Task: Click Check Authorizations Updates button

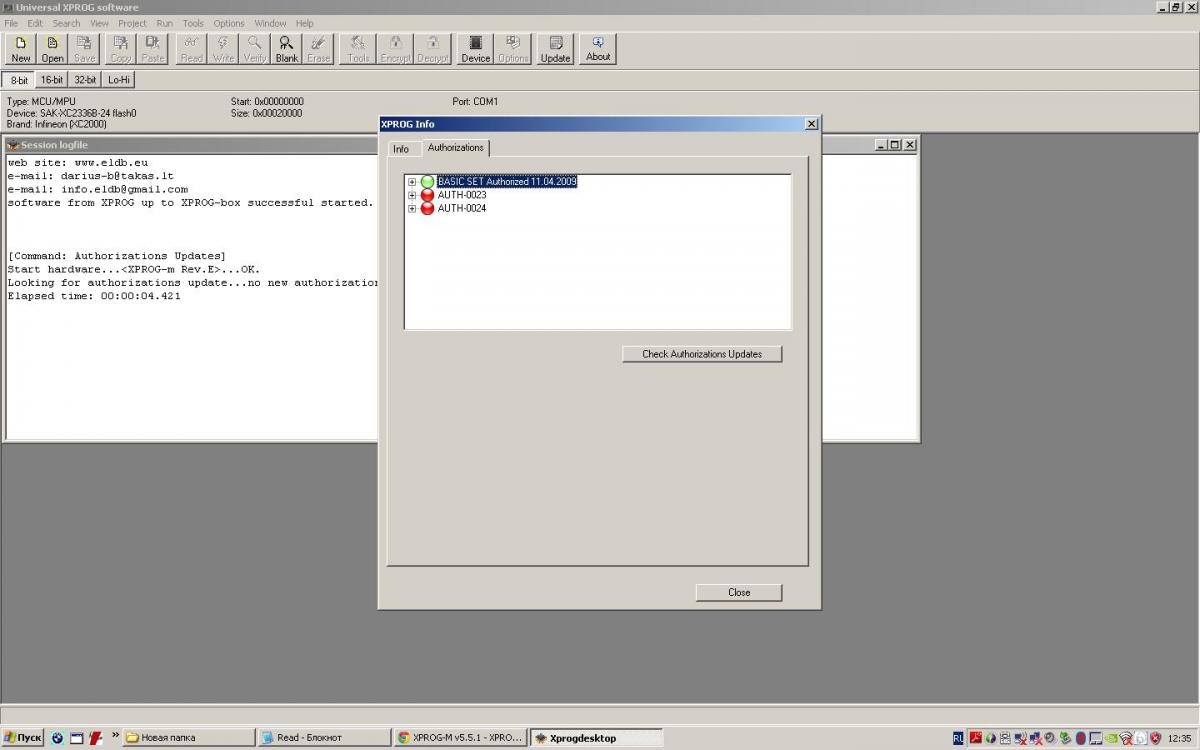Action: click(702, 354)
